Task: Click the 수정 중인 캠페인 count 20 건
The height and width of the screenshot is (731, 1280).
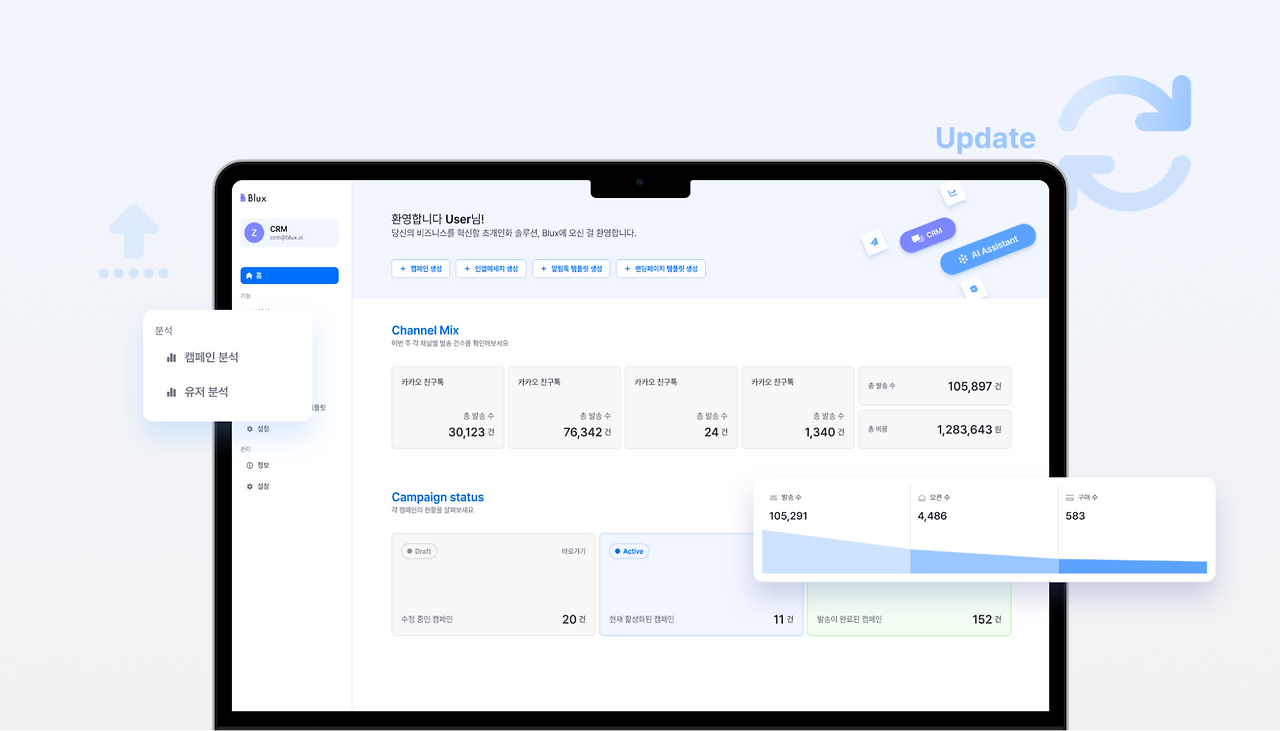Action: tap(572, 619)
